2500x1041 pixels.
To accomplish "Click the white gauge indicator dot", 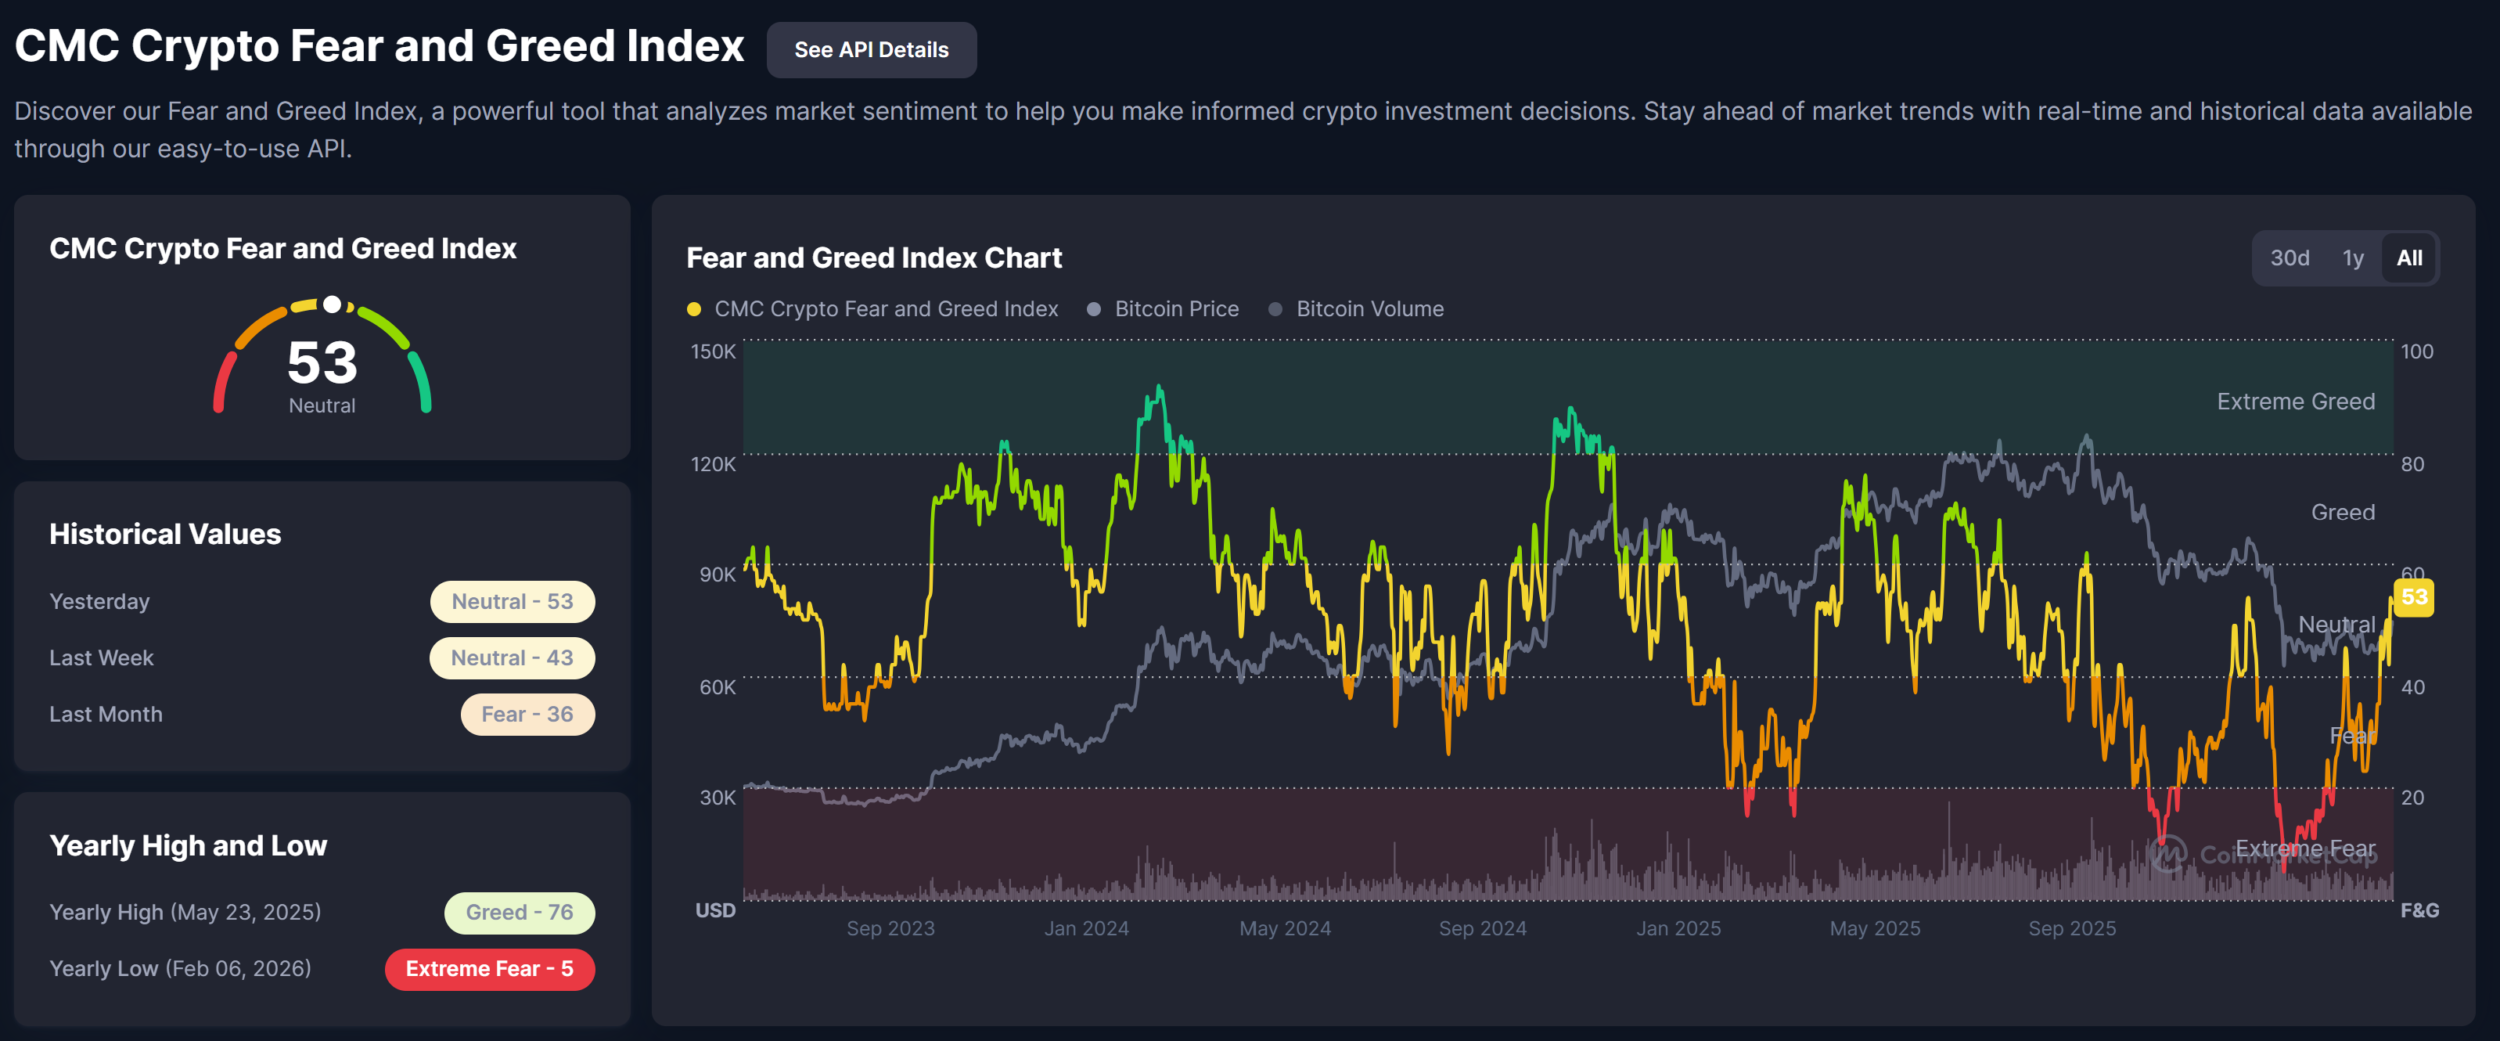I will pos(332,304).
